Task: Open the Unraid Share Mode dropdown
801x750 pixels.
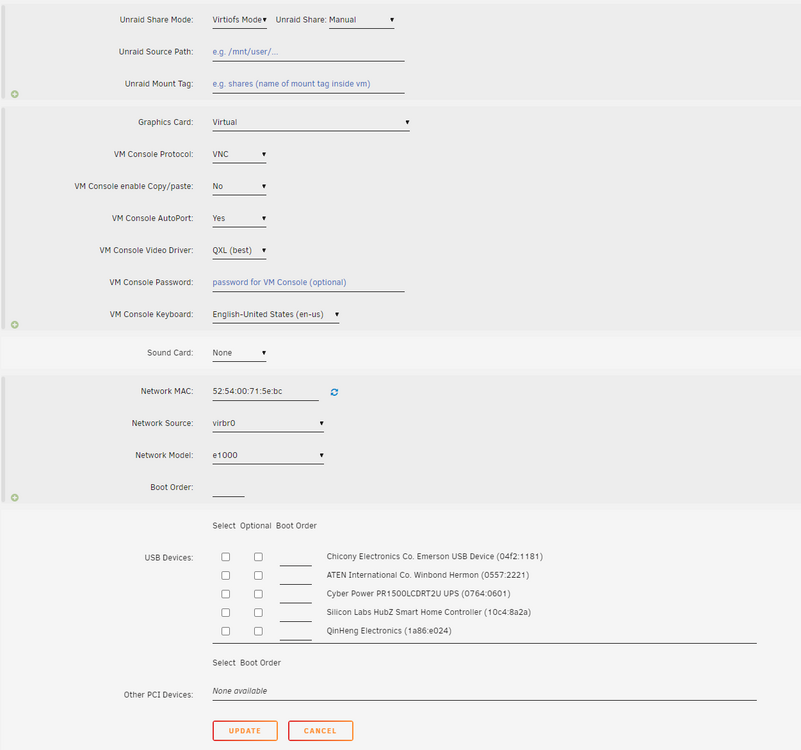Action: tap(240, 20)
